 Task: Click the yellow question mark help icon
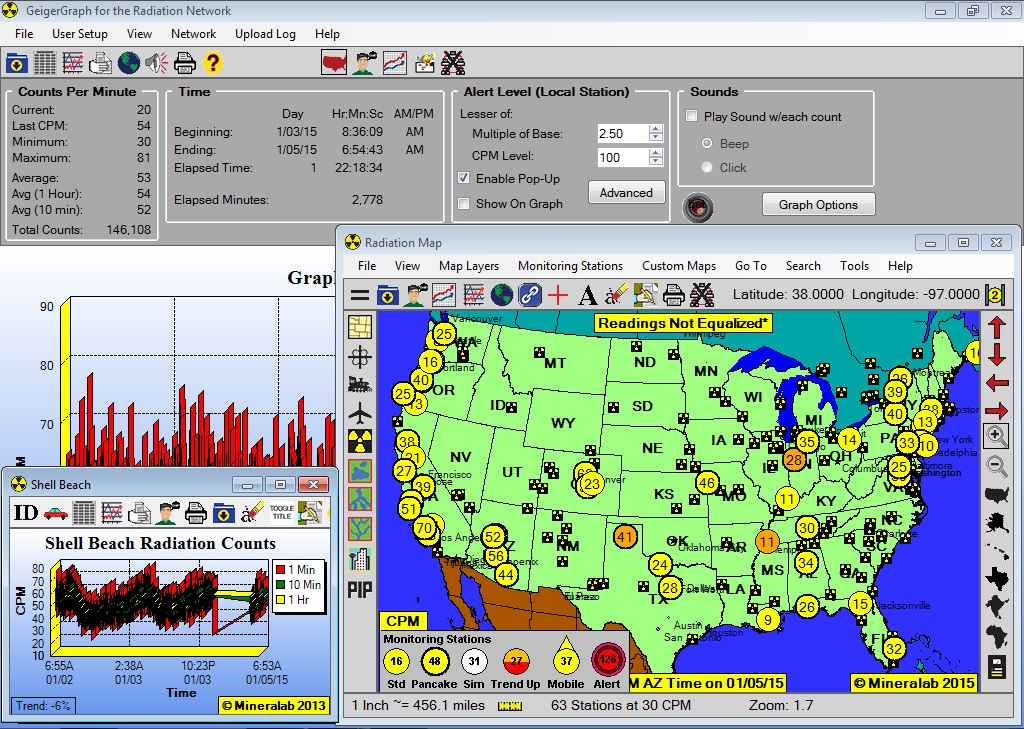point(212,63)
